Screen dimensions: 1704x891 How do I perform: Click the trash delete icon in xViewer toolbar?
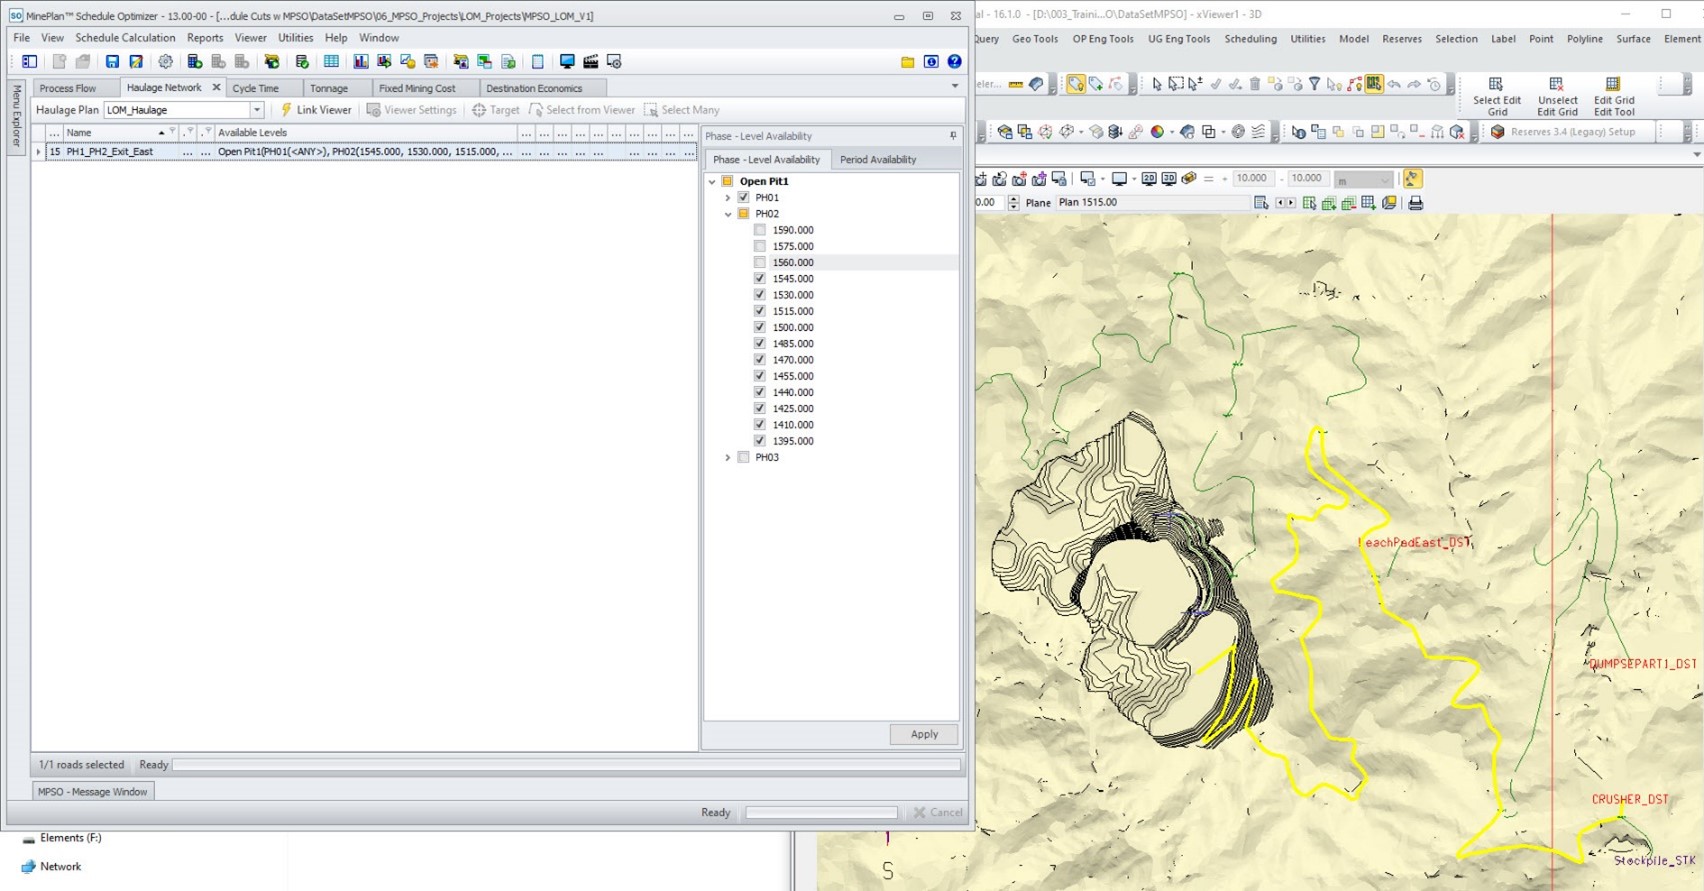click(x=1255, y=85)
